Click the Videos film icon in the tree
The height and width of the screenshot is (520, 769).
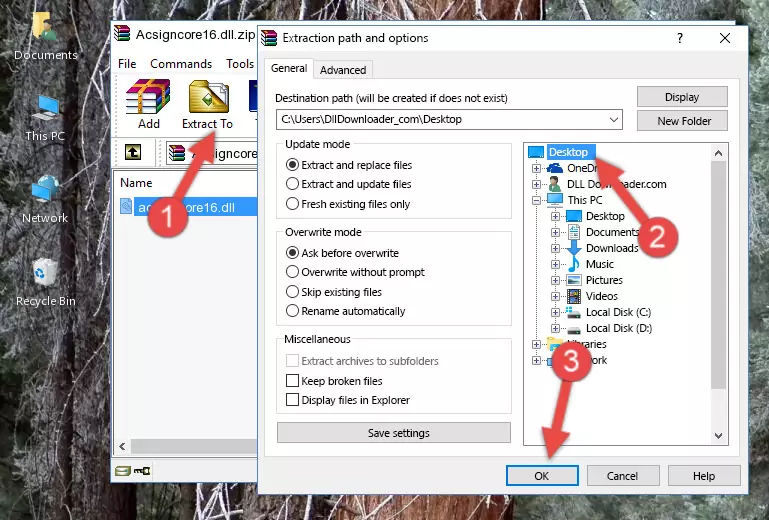click(x=573, y=296)
